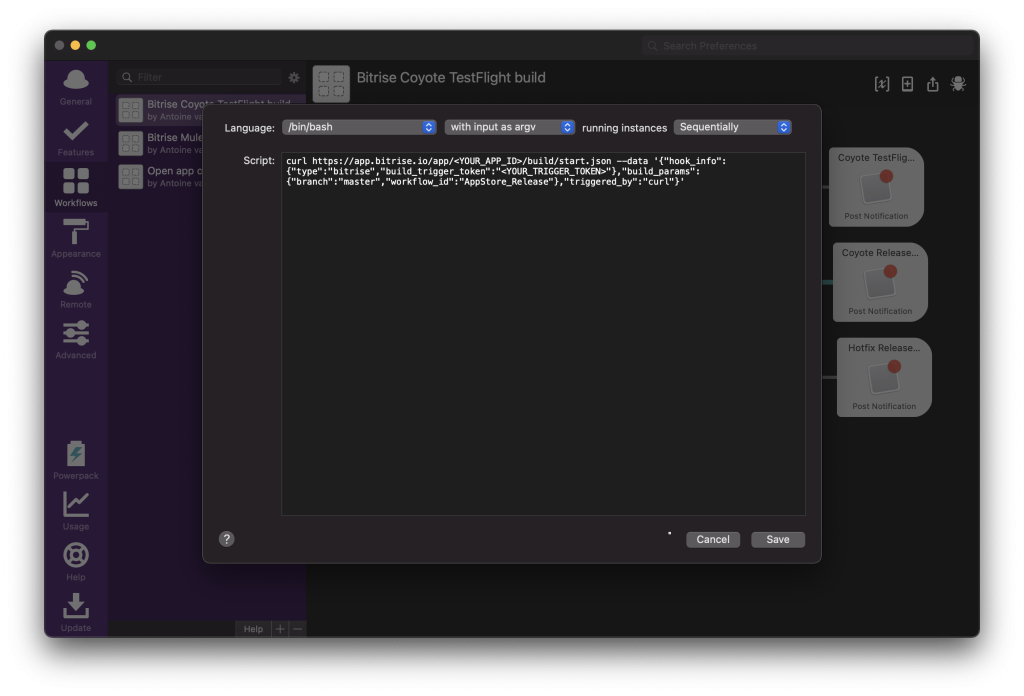Open workflow environment variables with [x] icon
This screenshot has height=696, width=1024.
pyautogui.click(x=881, y=84)
